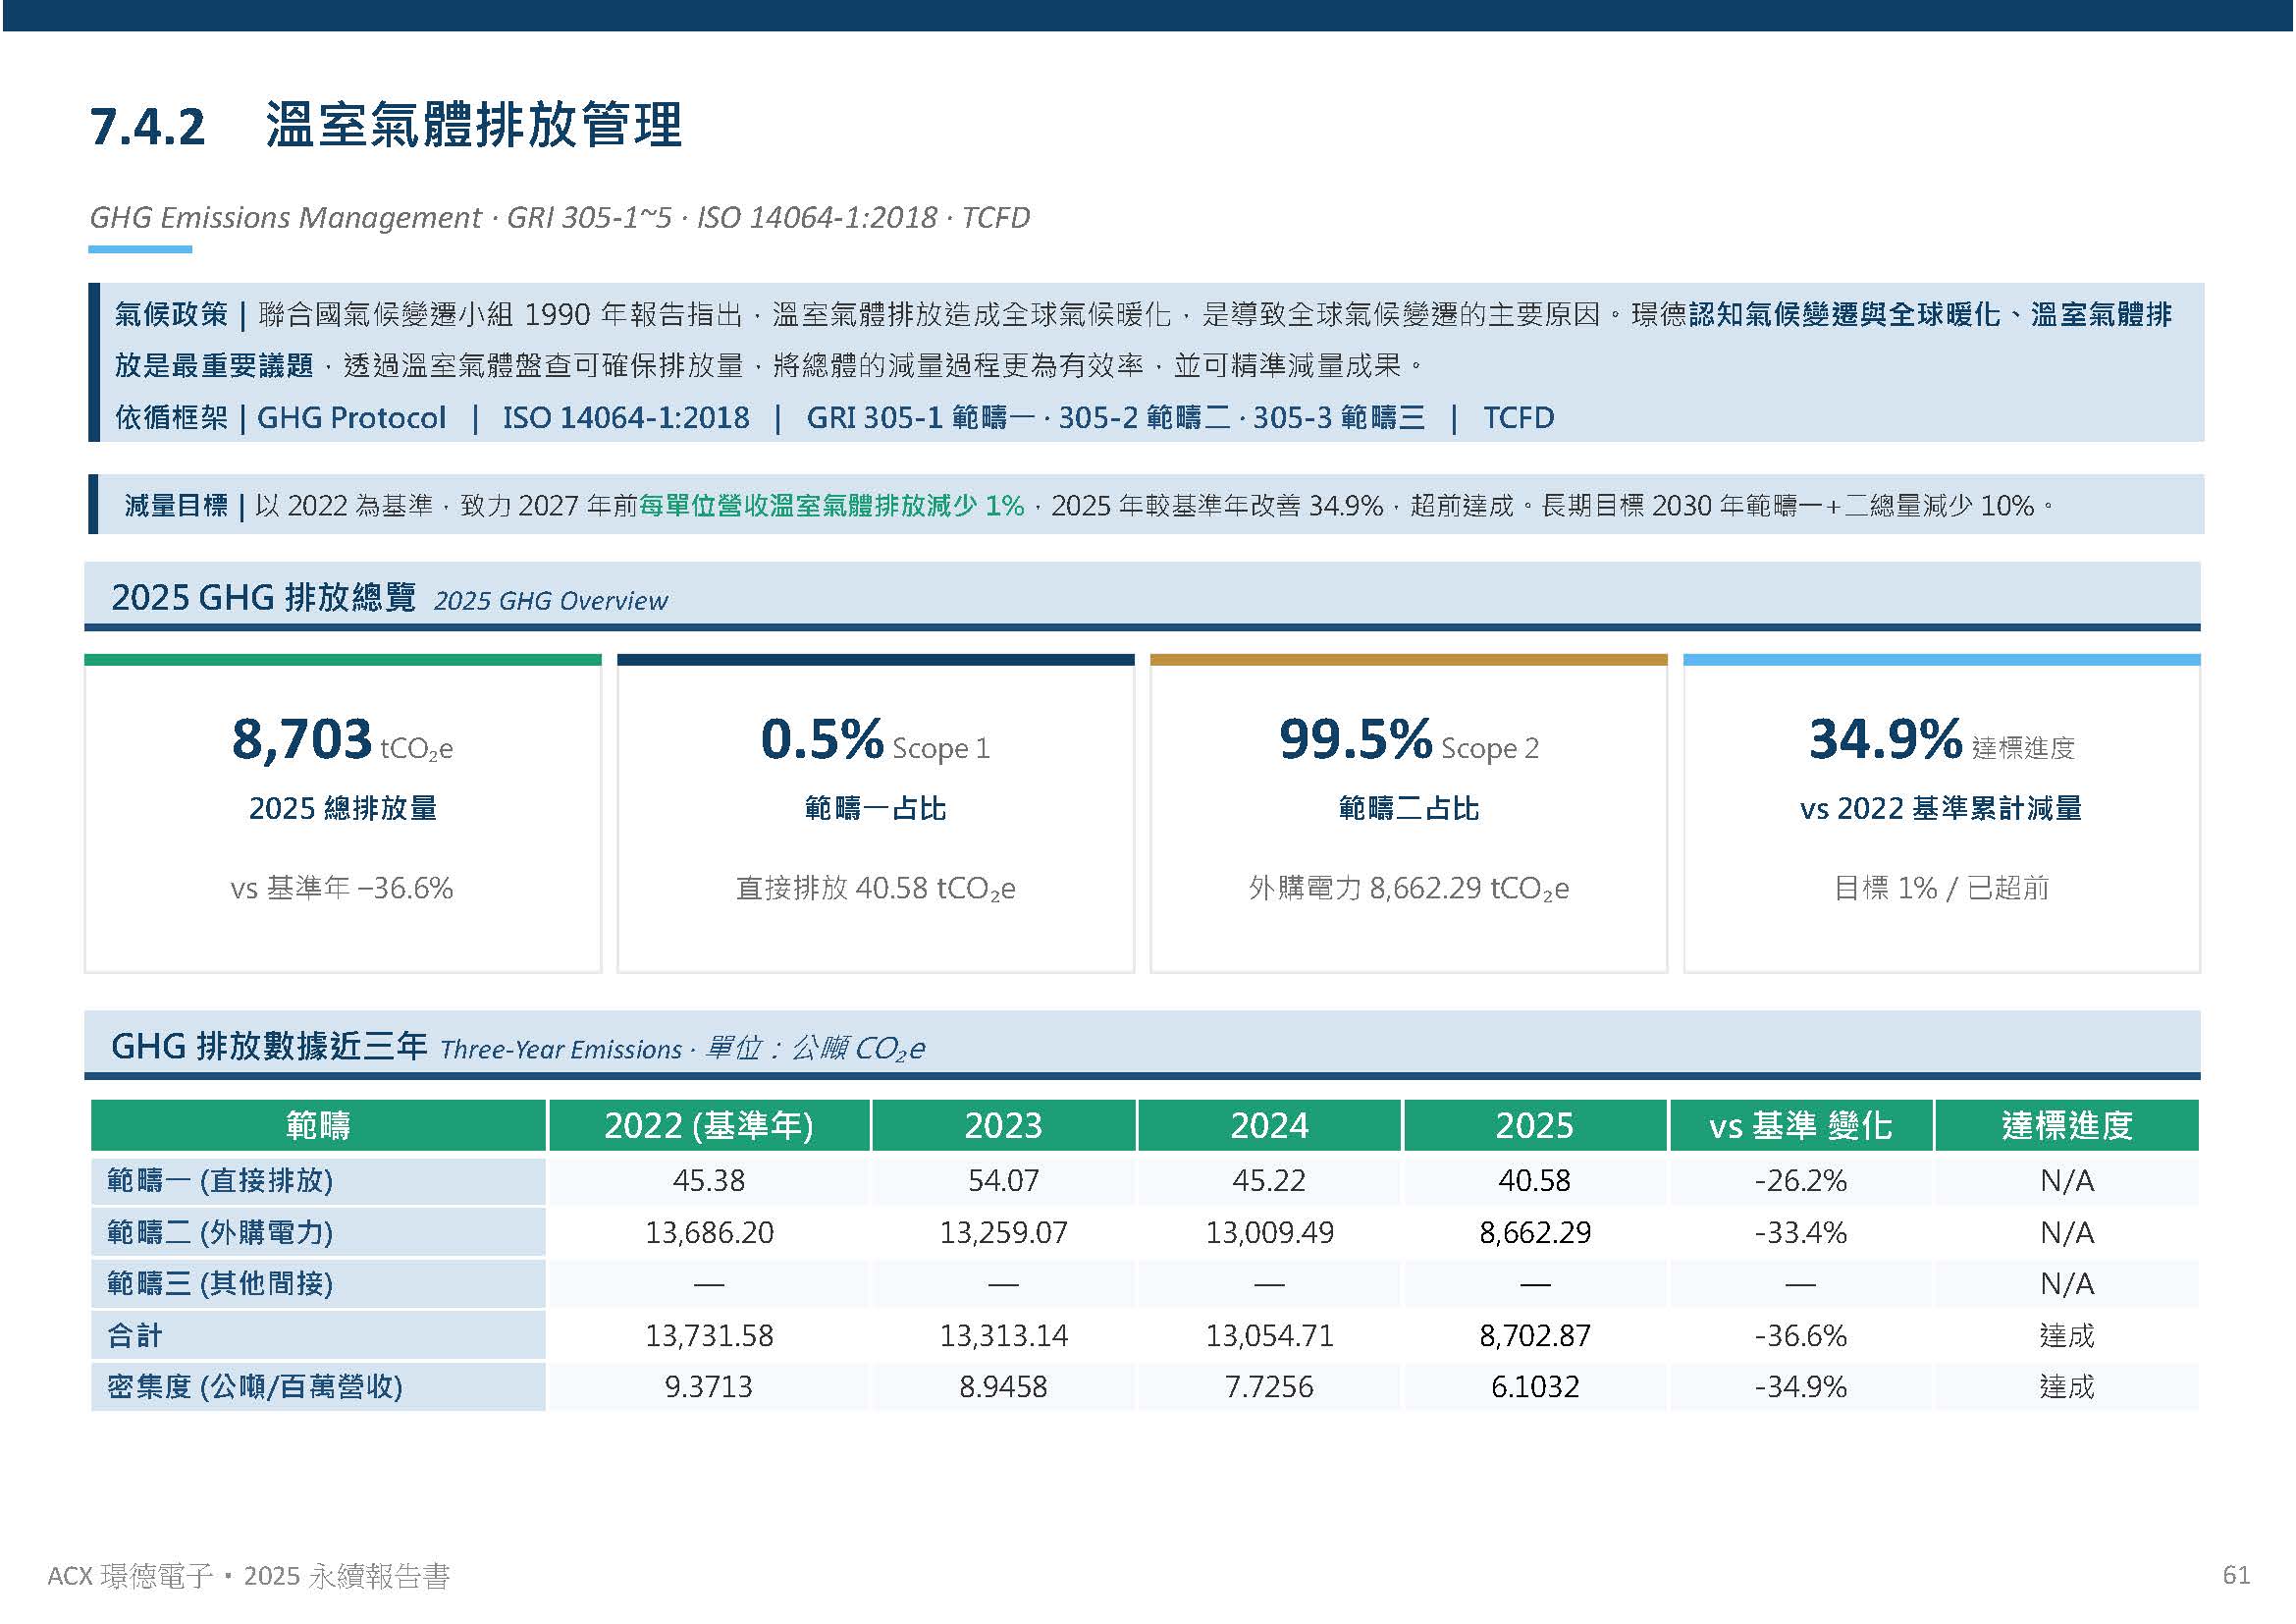Click 達成 in the 密集度 row
Screen dimensions: 2296x1624
pos(2067,1387)
